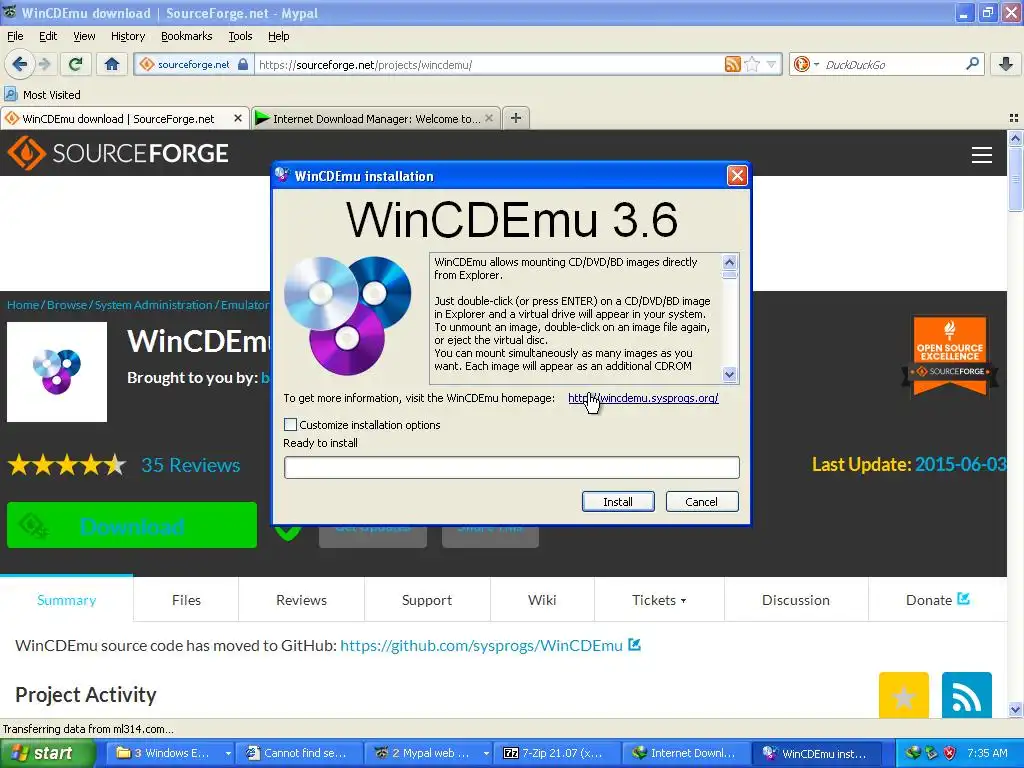
Task: Go back with the browser back arrow
Action: (19, 64)
